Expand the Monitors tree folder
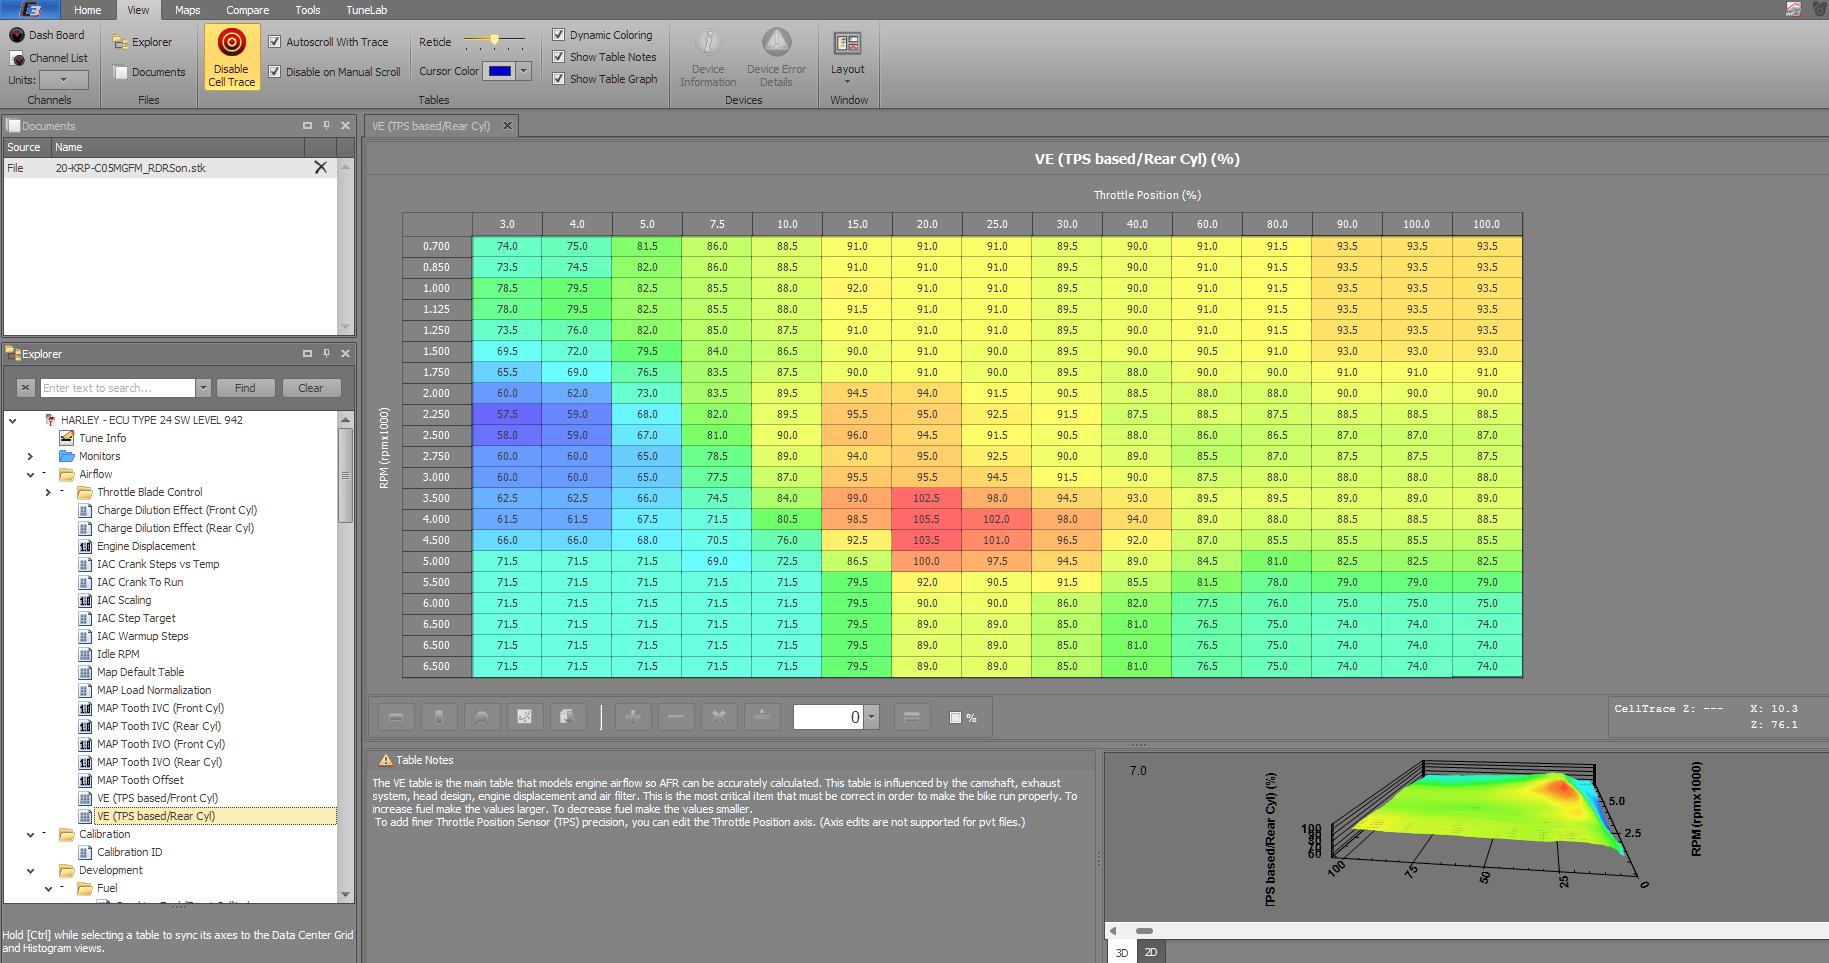Image resolution: width=1829 pixels, height=963 pixels. pos(30,456)
